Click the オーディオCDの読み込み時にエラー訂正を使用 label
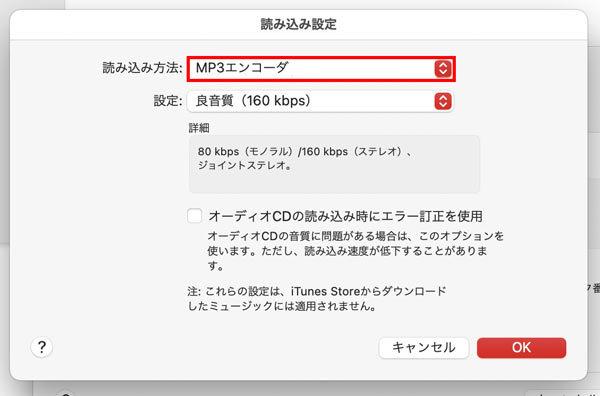Image resolution: width=600 pixels, height=396 pixels. pos(345,216)
